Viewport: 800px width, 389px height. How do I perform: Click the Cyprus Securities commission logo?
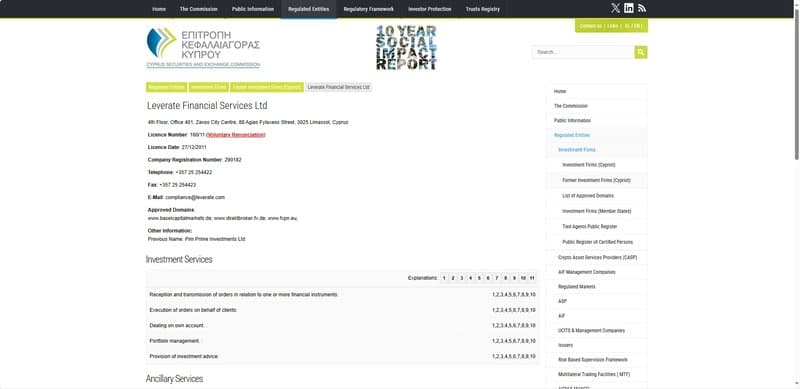click(x=203, y=48)
